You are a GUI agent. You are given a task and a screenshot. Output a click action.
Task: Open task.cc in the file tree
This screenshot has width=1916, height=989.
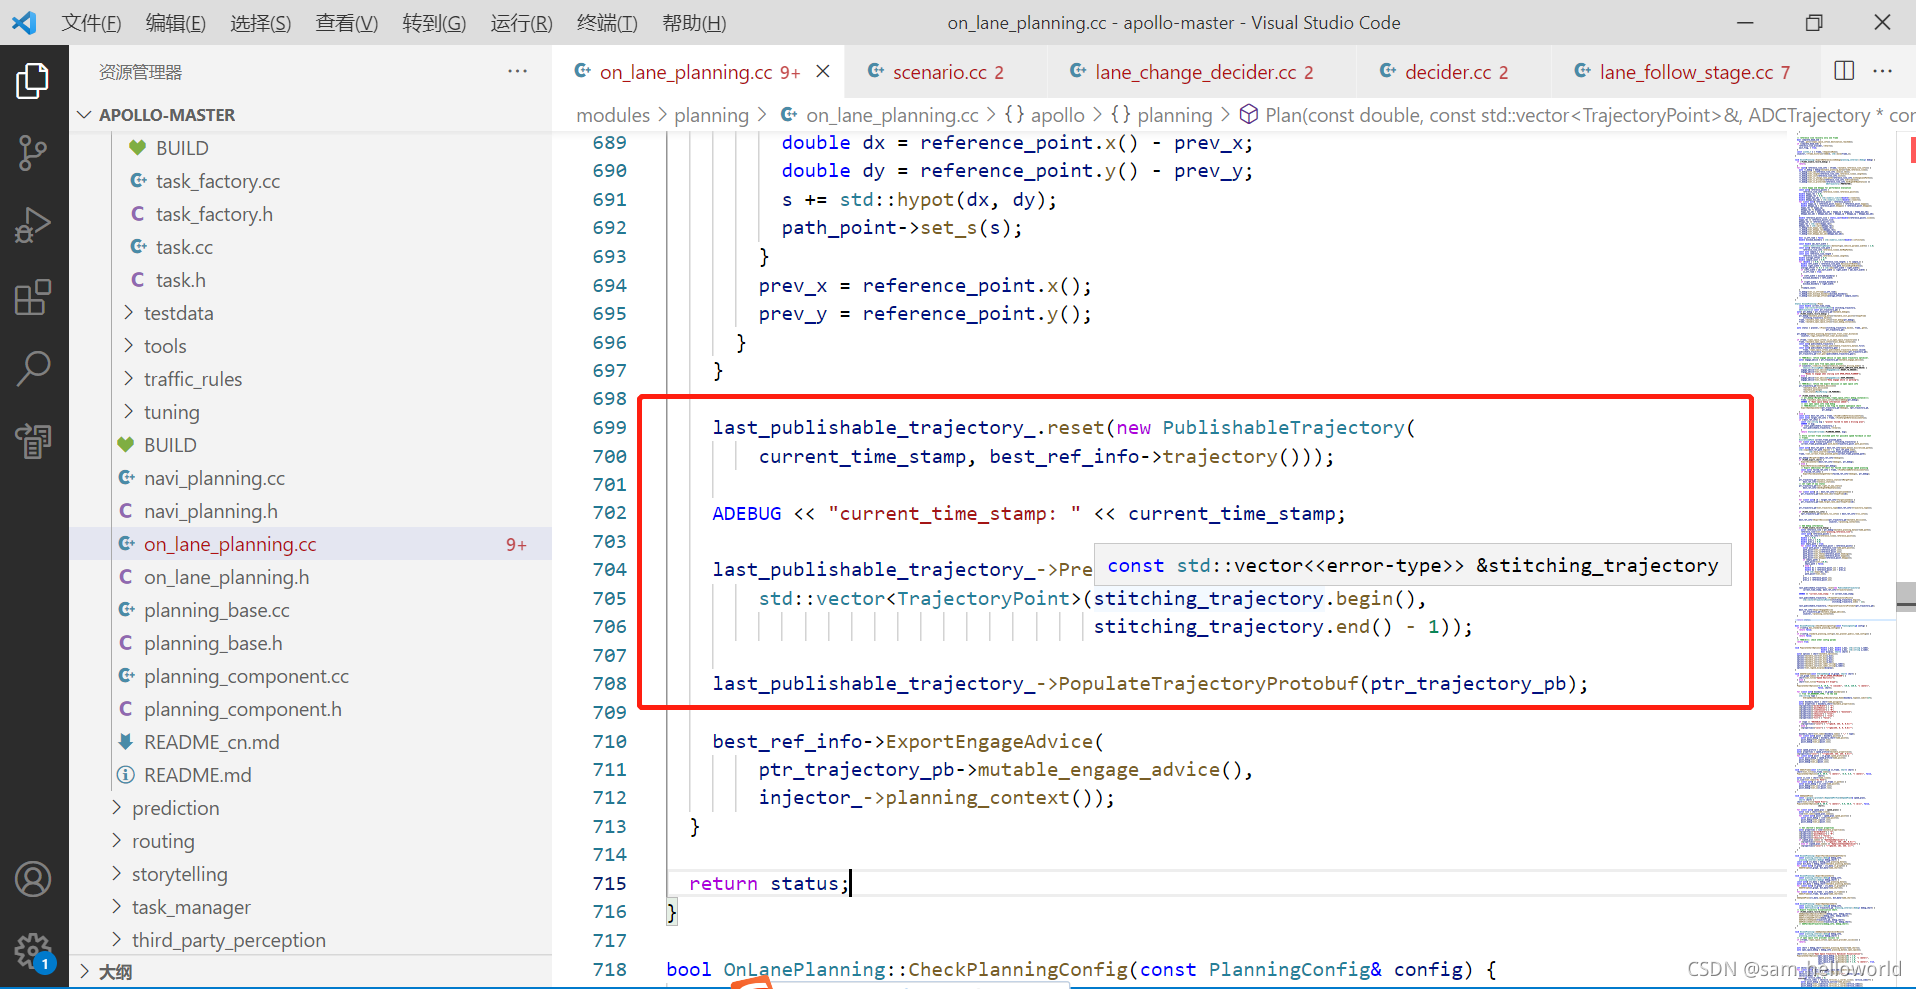click(x=184, y=247)
